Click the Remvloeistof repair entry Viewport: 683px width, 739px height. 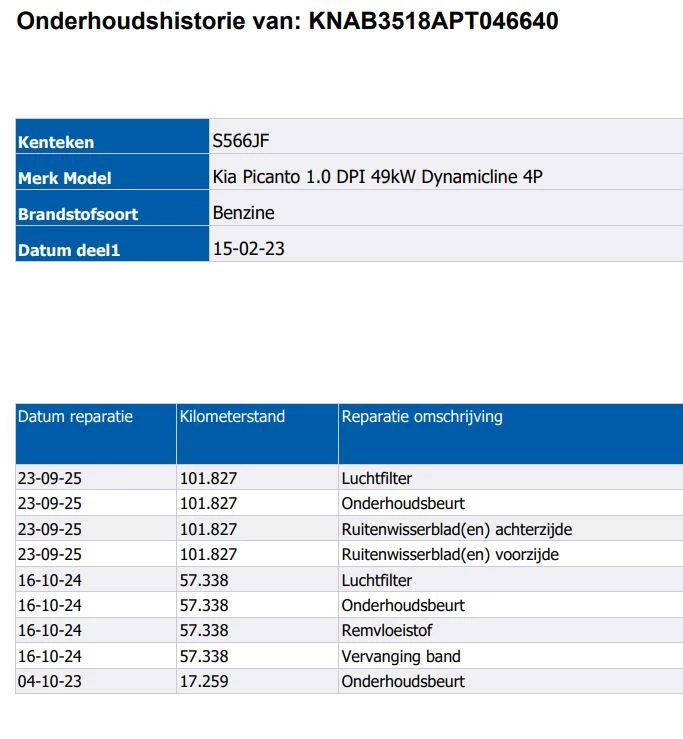(384, 631)
